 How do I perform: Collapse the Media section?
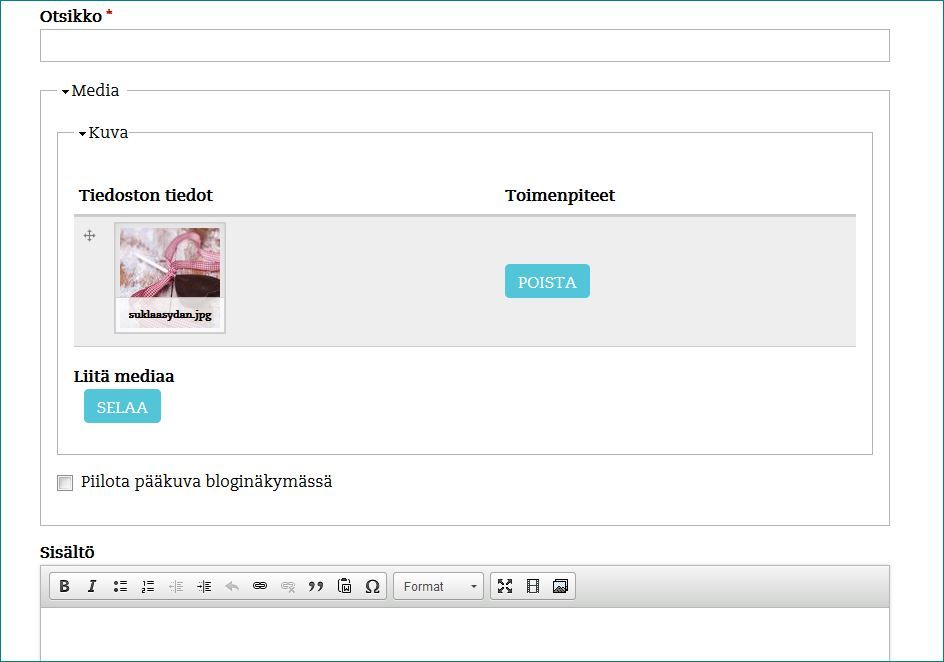click(x=94, y=91)
